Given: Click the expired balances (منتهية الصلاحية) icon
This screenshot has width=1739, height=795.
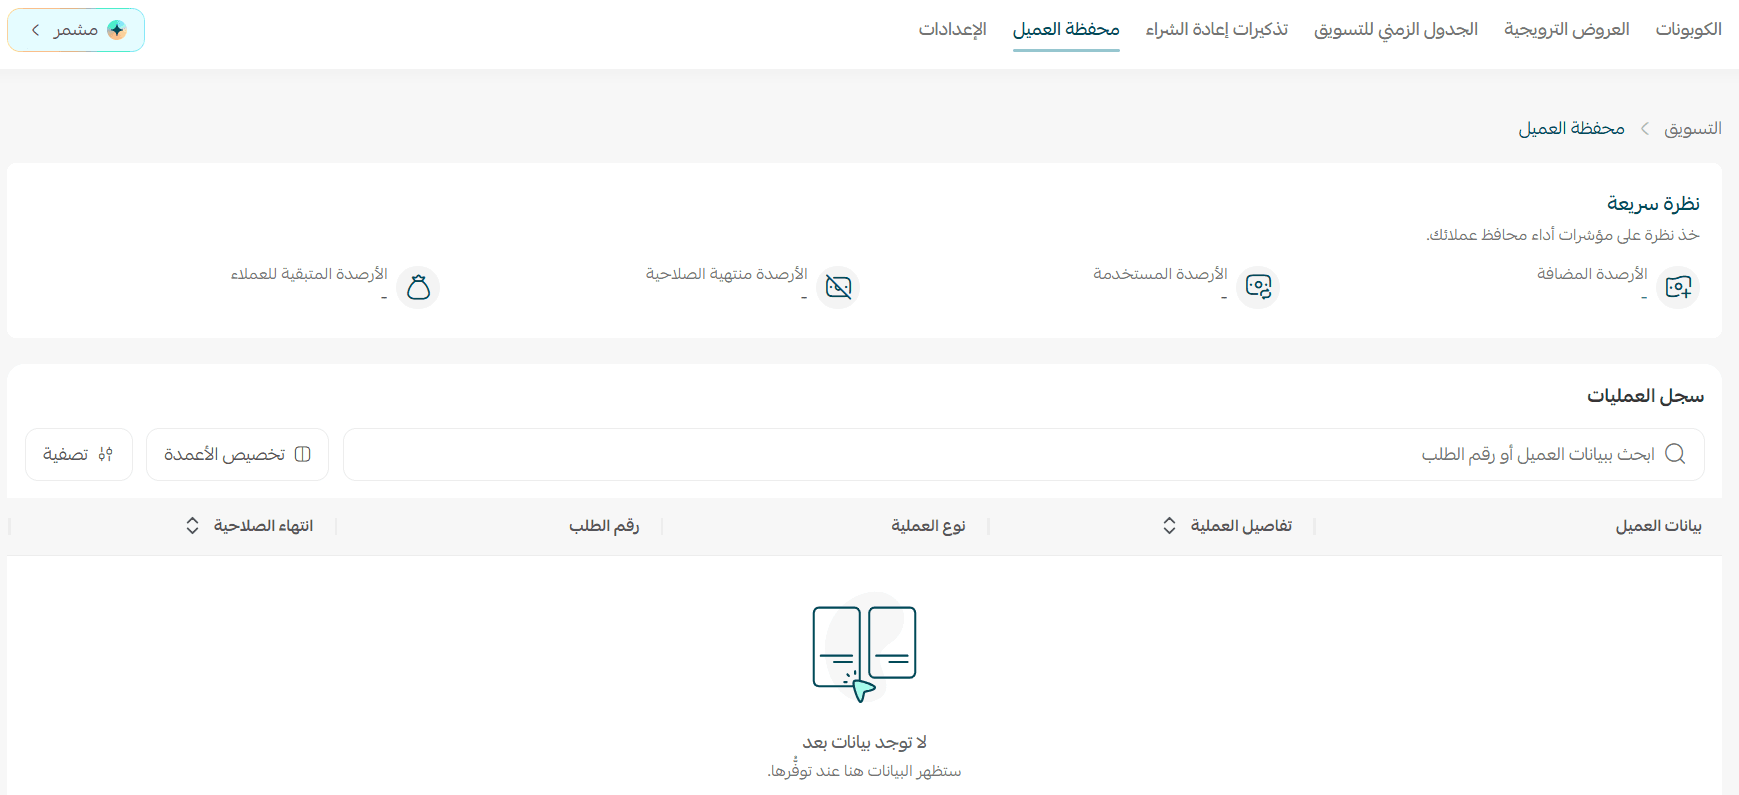Looking at the screenshot, I should 838,288.
